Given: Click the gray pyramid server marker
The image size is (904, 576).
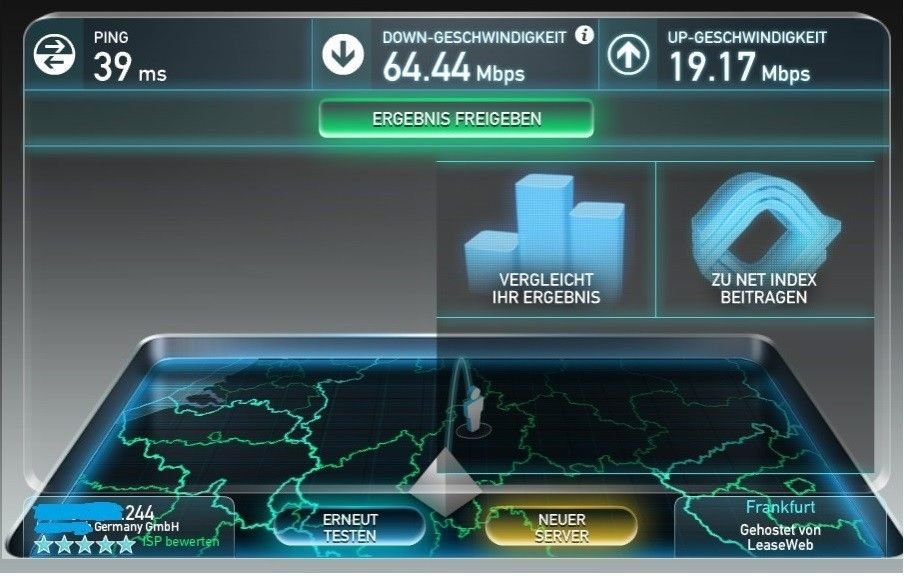Looking at the screenshot, I should pos(445,483).
